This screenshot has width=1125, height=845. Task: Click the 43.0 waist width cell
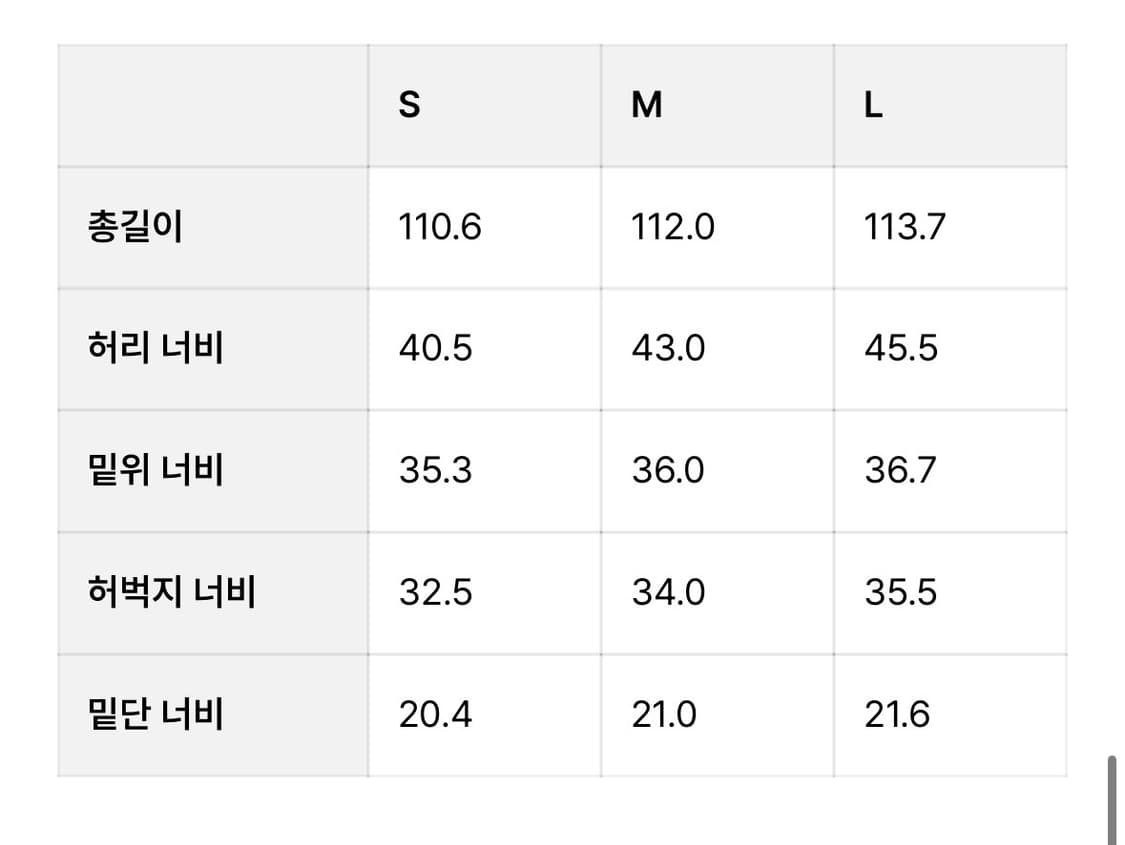(x=668, y=349)
